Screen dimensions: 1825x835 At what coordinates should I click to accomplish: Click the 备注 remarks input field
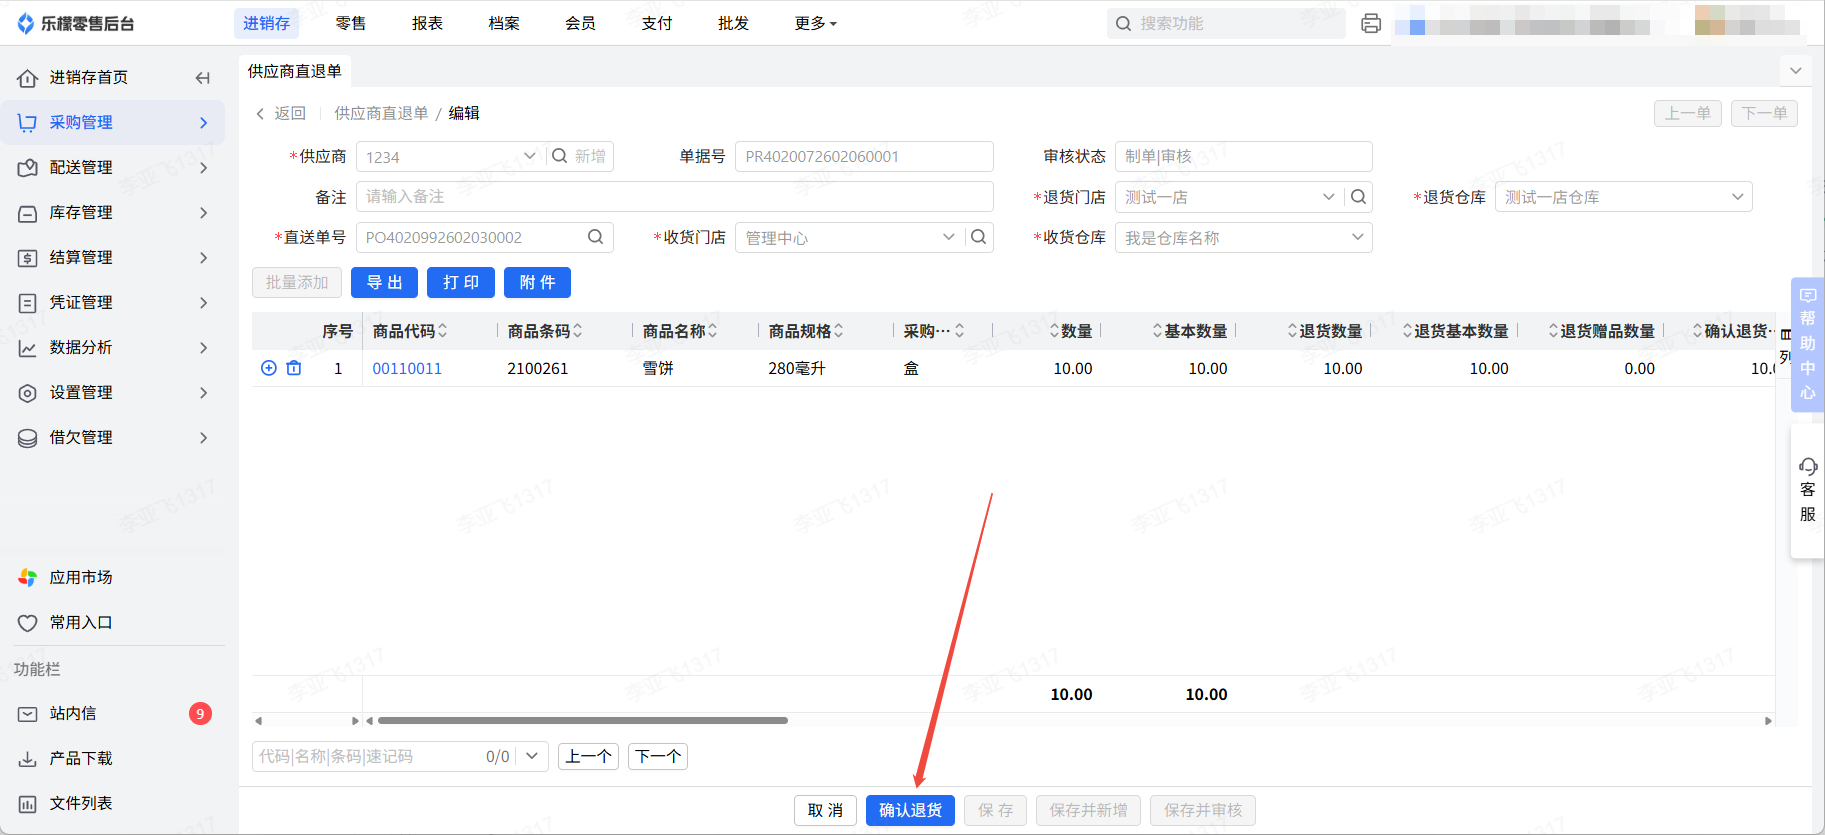[674, 197]
